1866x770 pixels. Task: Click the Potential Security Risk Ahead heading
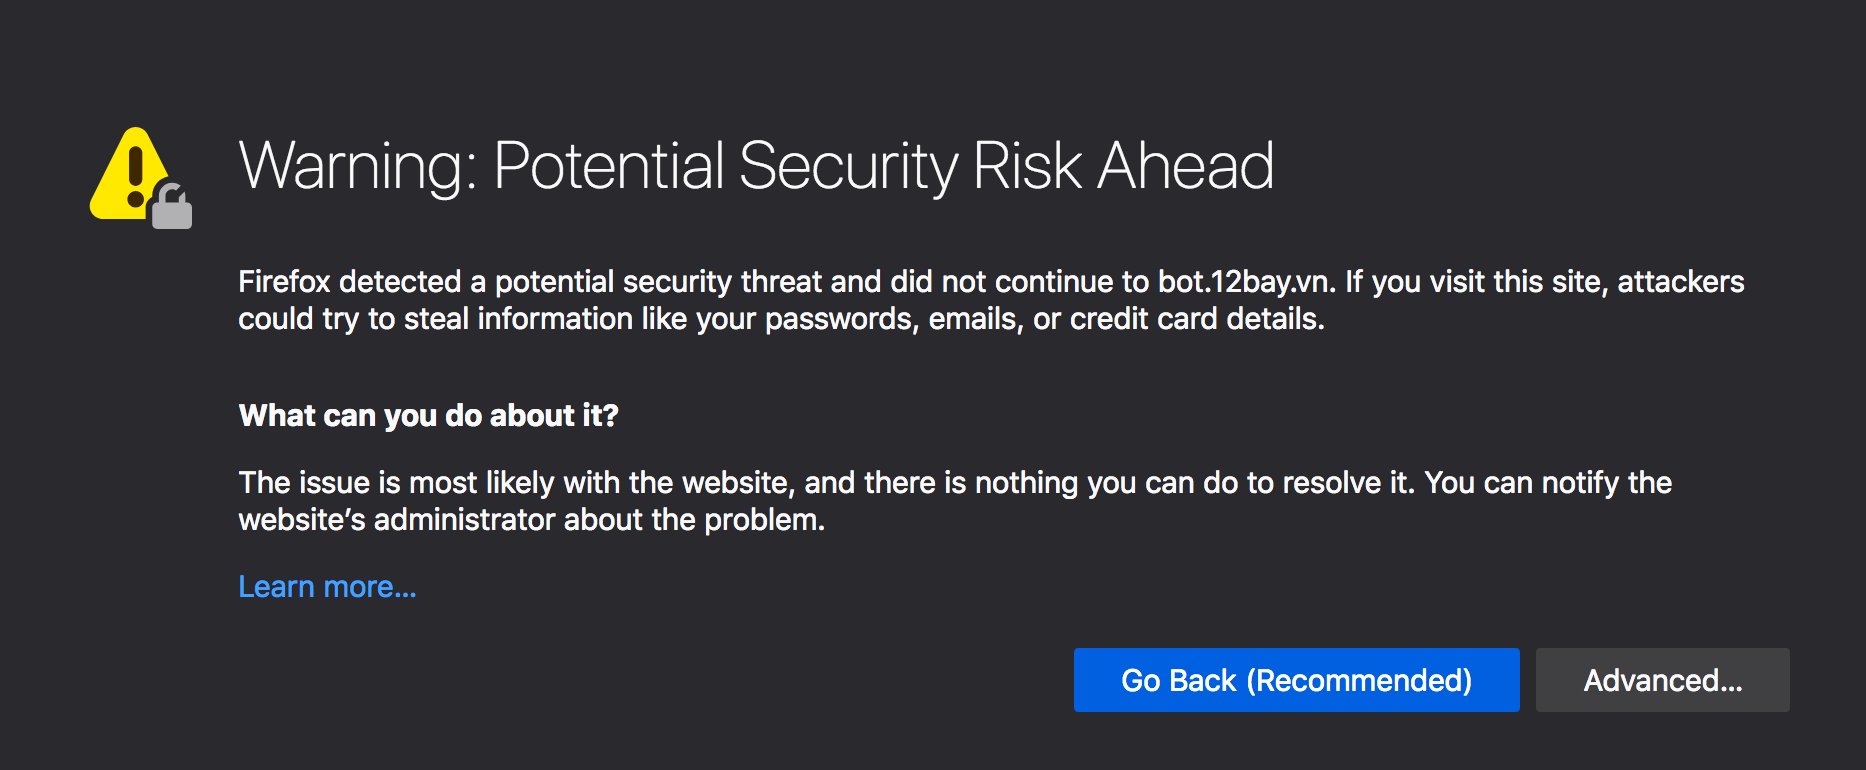[x=884, y=166]
